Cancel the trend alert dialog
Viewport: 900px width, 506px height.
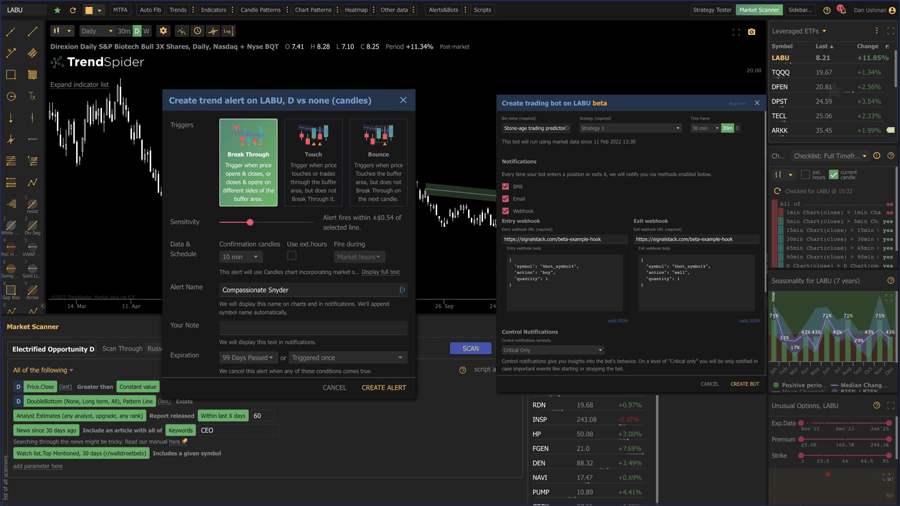(334, 388)
